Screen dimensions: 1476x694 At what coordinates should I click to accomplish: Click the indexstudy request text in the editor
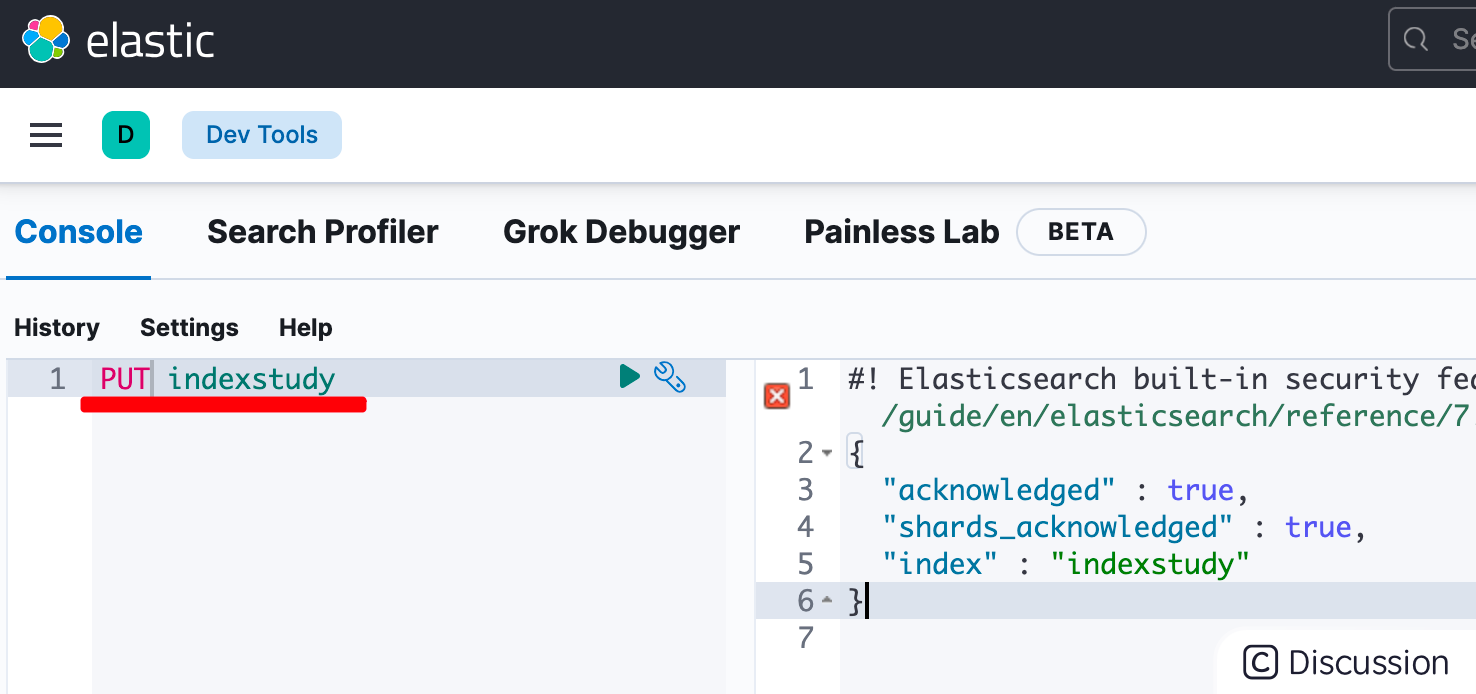pyautogui.click(x=252, y=379)
